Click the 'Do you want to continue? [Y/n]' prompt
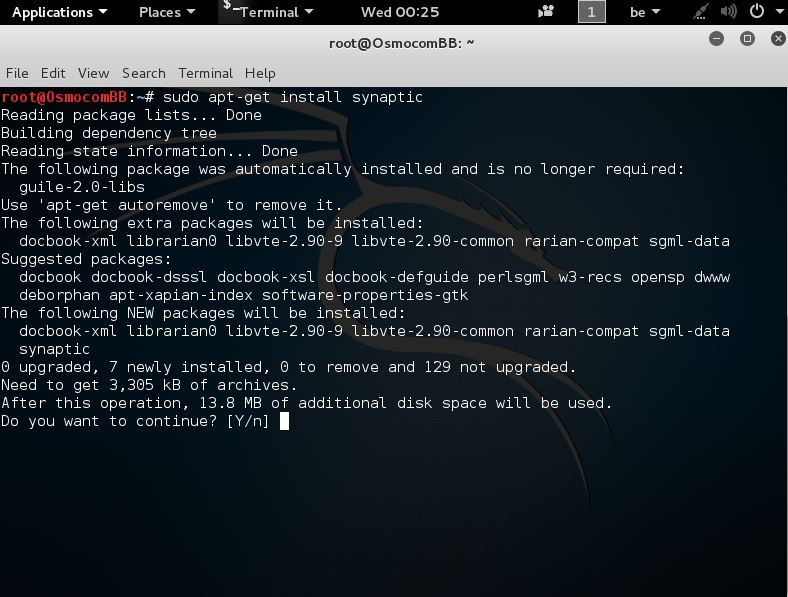This screenshot has height=597, width=788. pos(135,421)
